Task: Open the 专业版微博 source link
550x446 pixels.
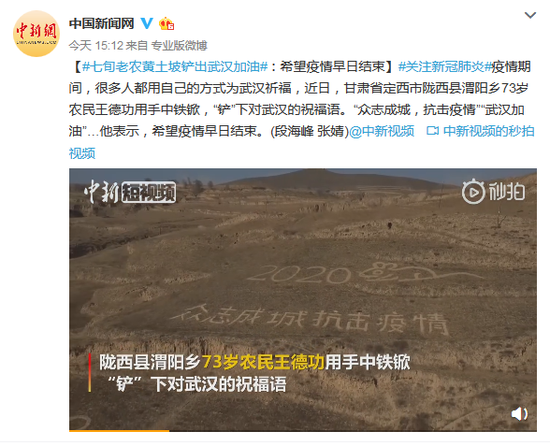Action: 179,45
